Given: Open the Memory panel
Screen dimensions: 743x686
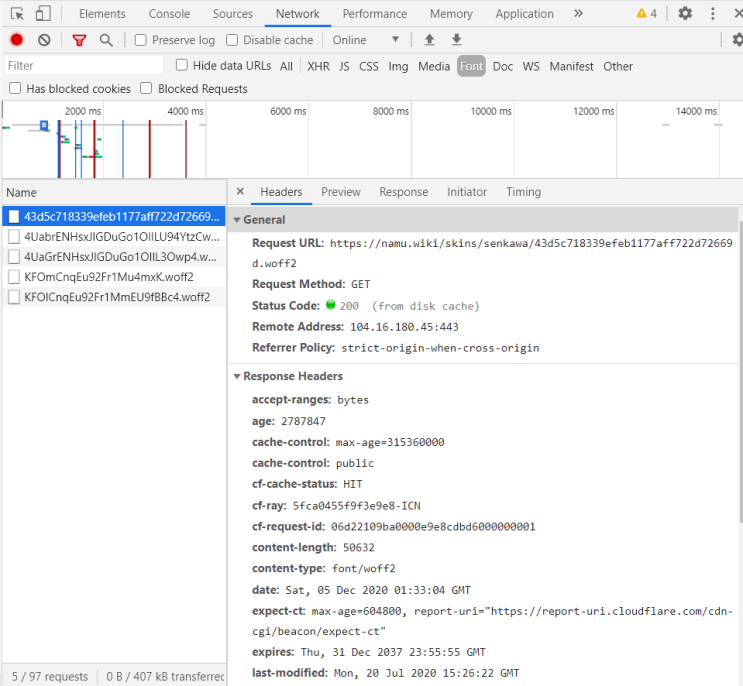Looking at the screenshot, I should 451,14.
